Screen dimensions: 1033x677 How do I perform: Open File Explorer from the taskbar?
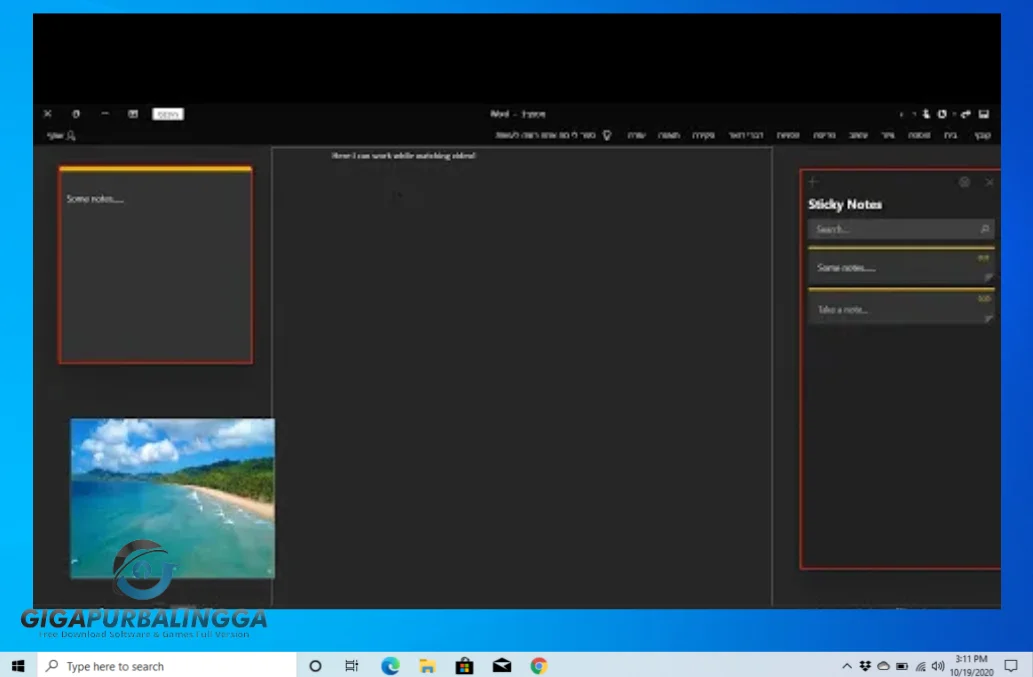[427, 666]
